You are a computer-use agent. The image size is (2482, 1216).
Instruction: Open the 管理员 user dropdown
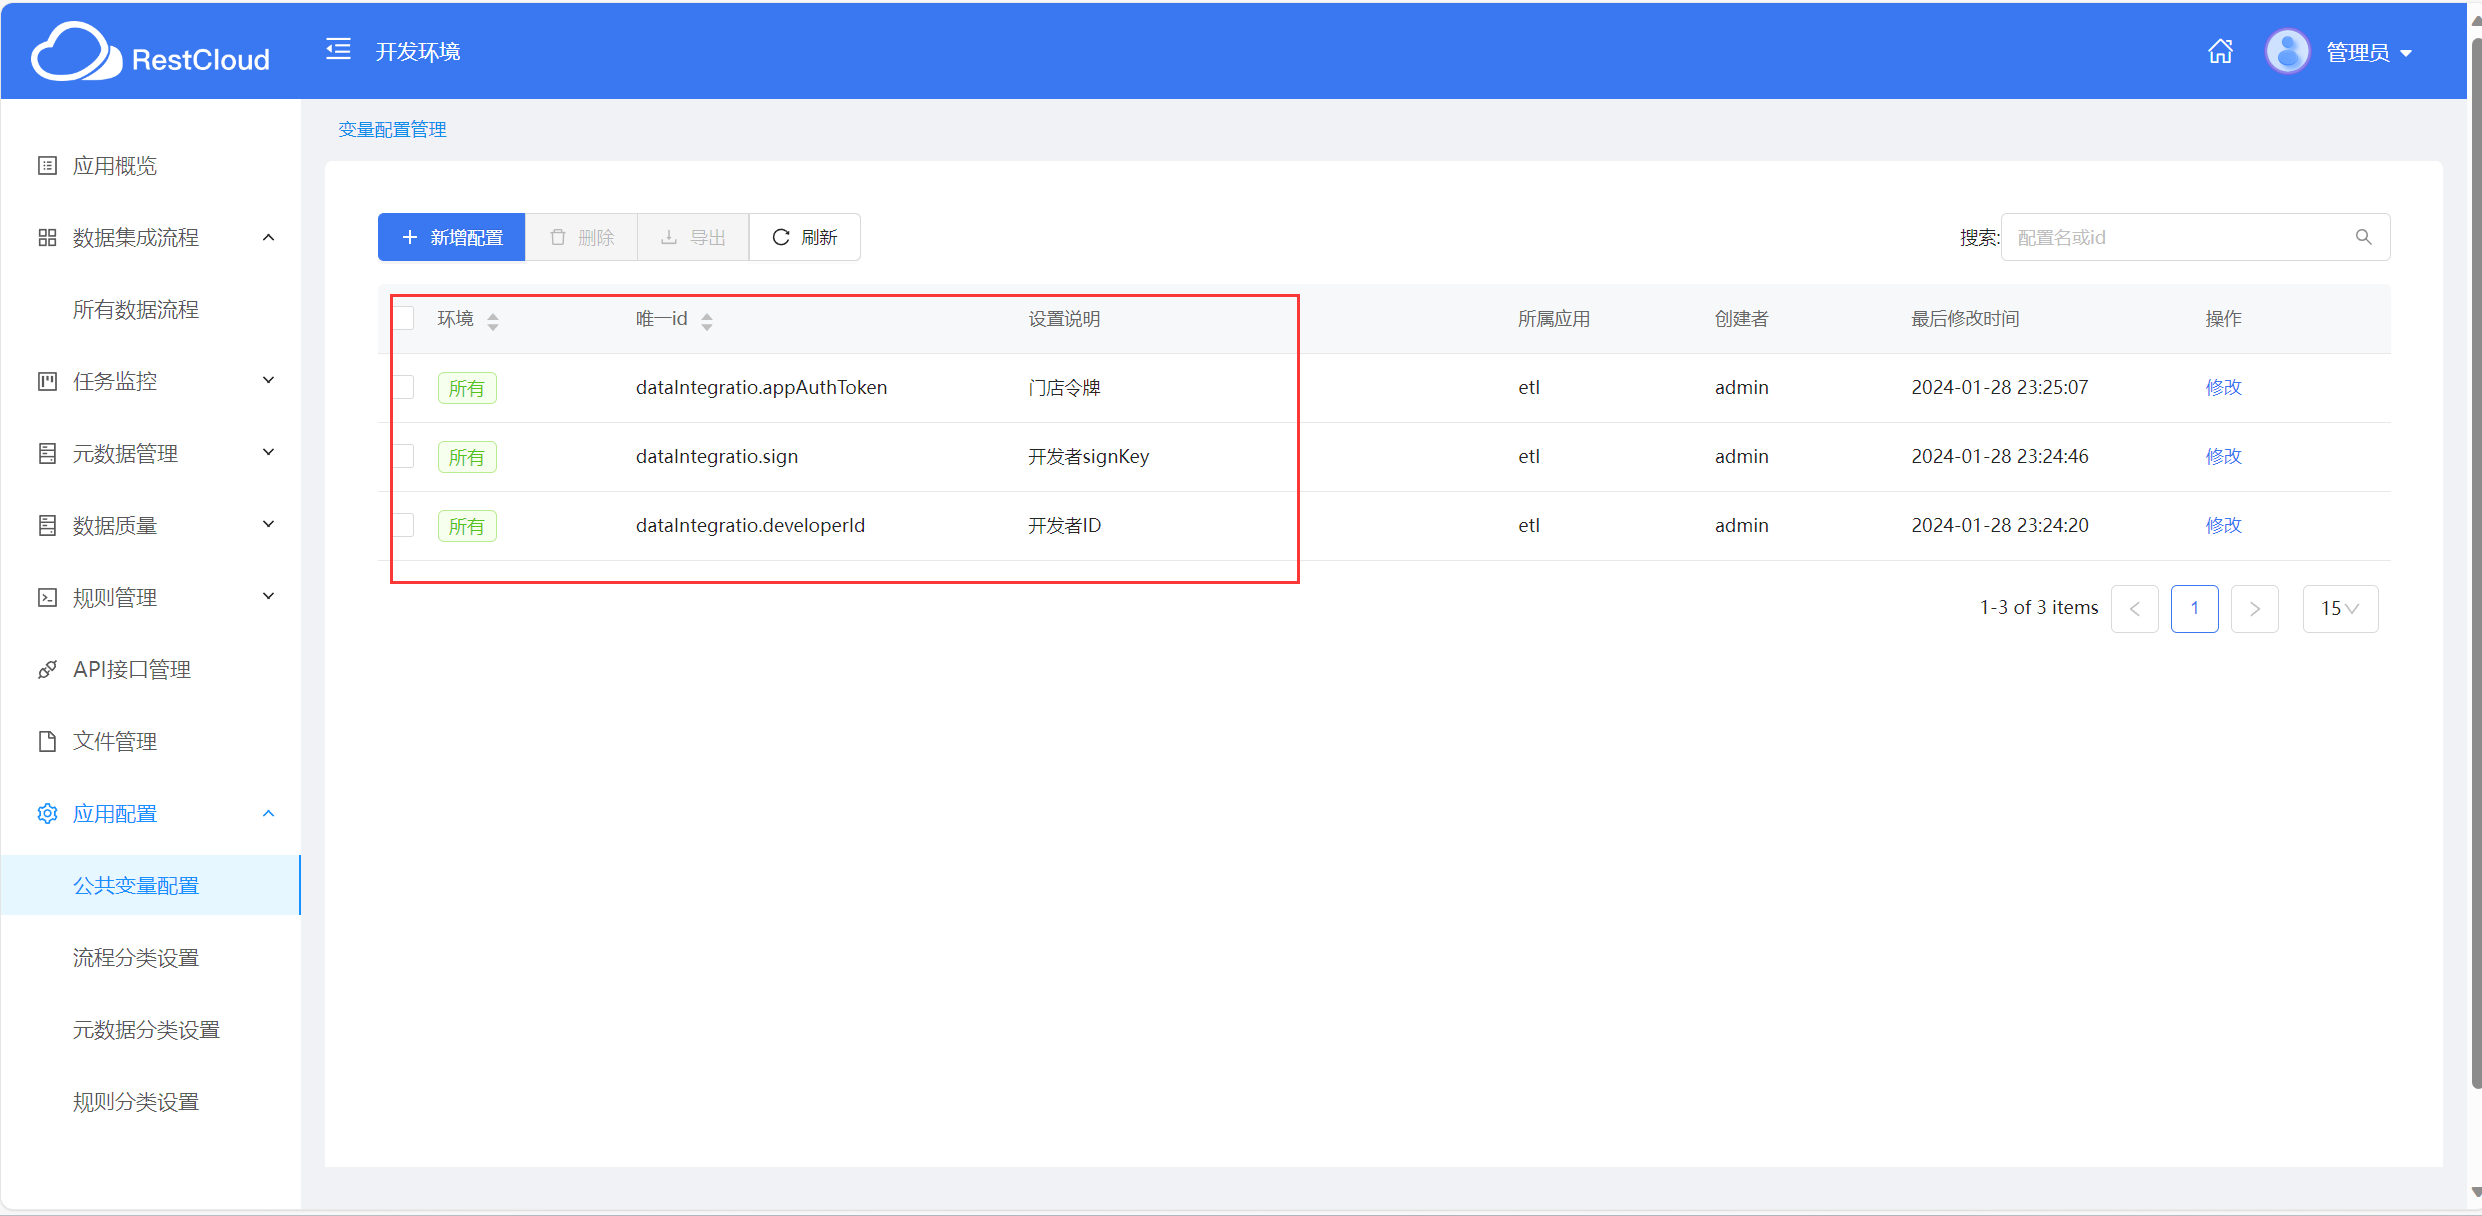pos(2369,52)
